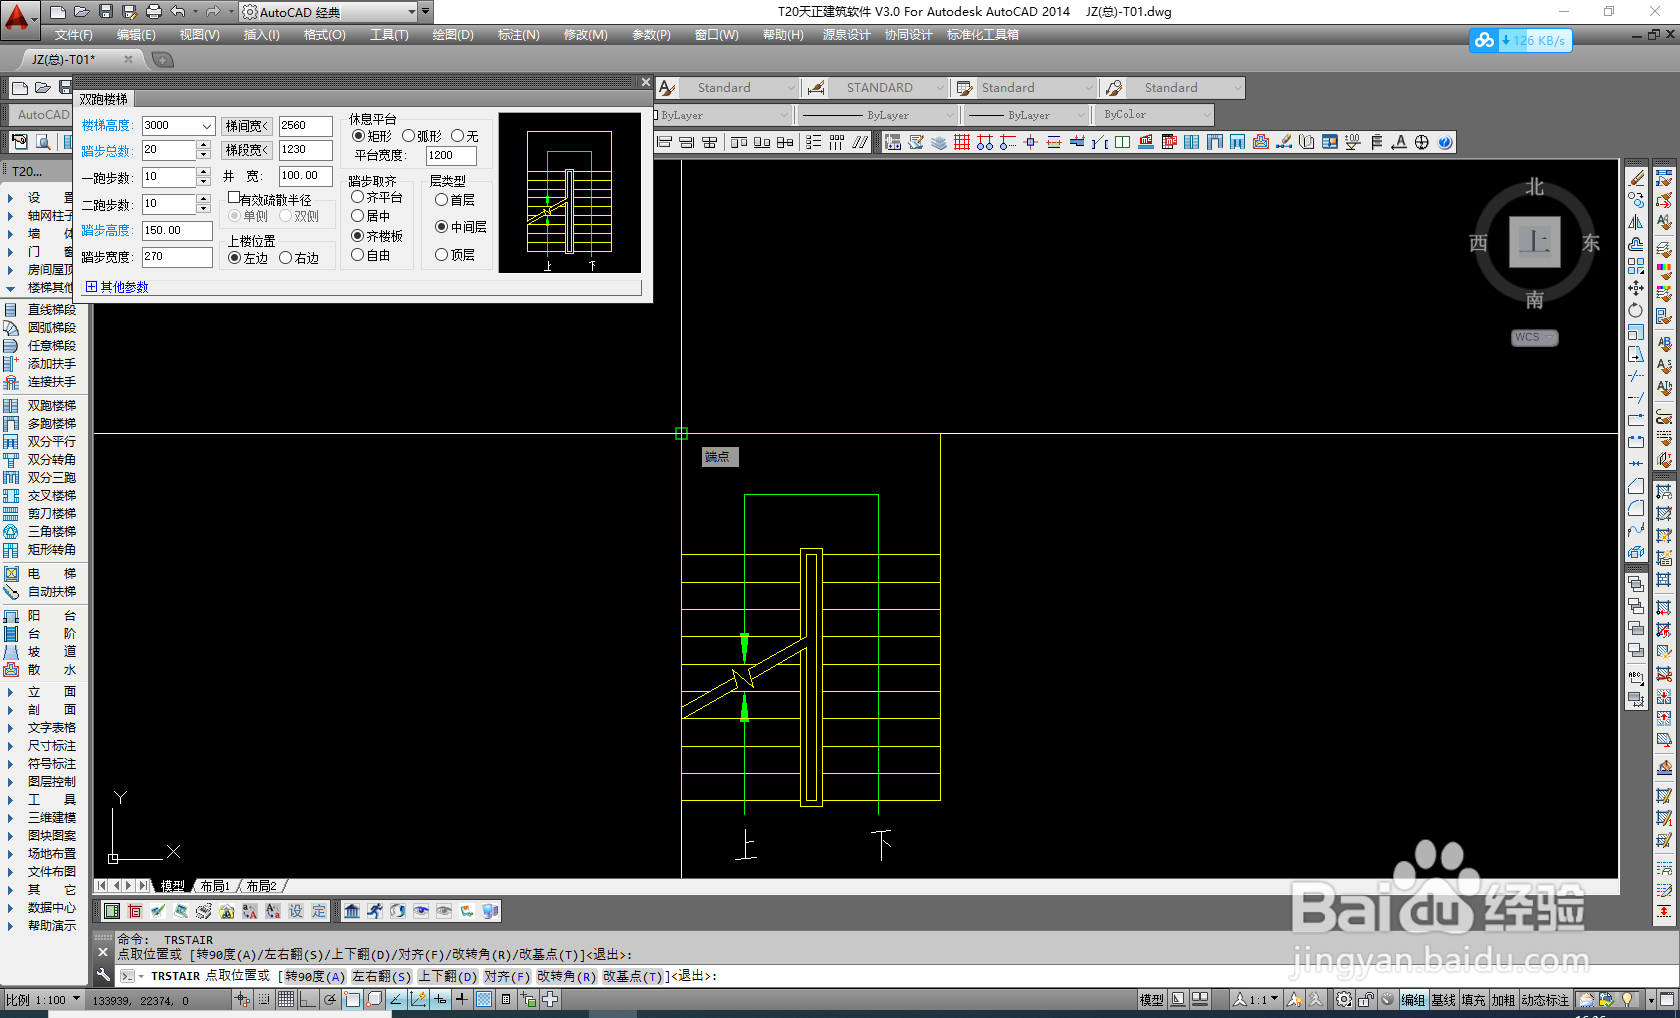Select the 直线梯段 straight stair tool
This screenshot has height=1018, width=1680.
tap(40, 310)
